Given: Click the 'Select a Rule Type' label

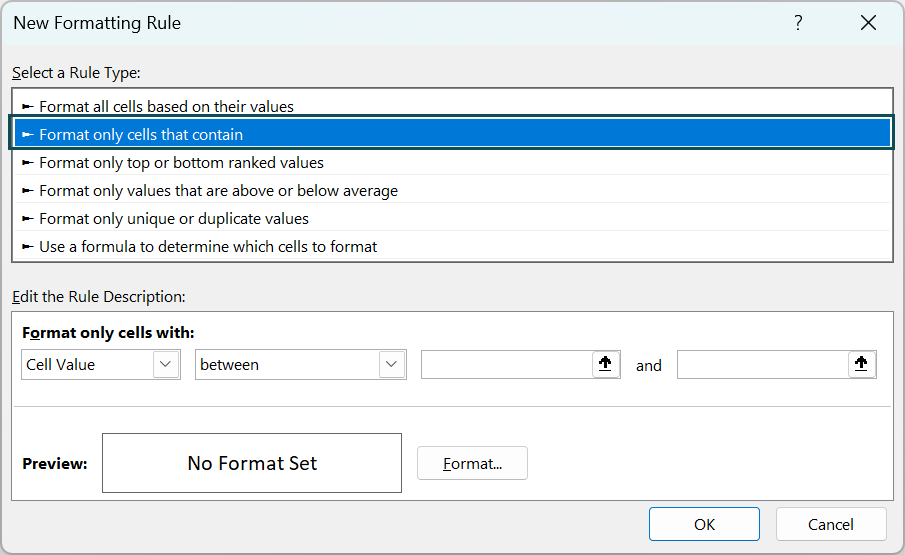Looking at the screenshot, I should 77,73.
